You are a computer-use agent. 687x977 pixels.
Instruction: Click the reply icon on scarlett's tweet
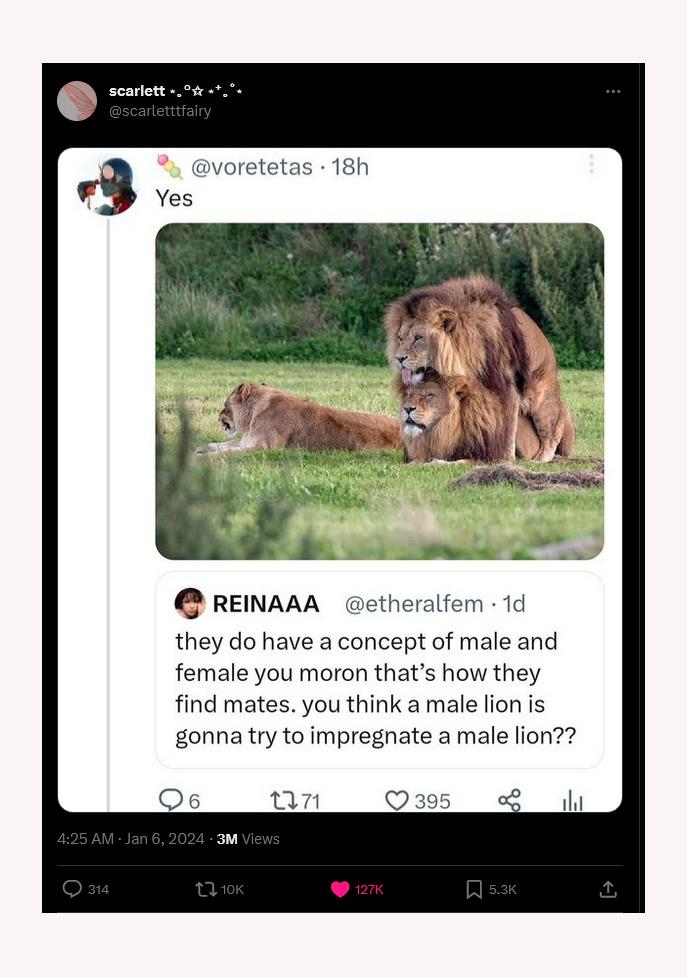click(x=72, y=889)
